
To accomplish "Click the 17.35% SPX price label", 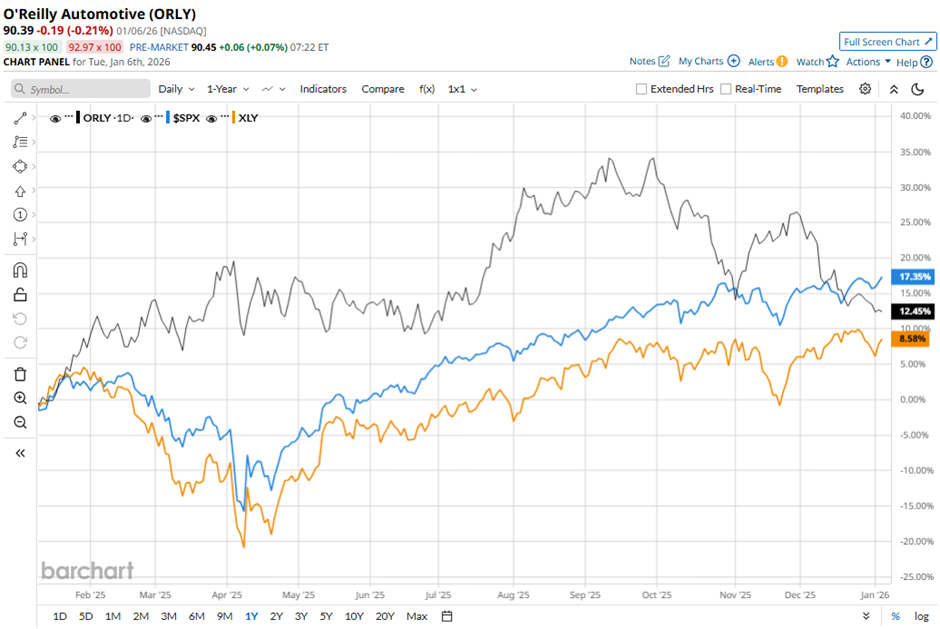I will click(x=914, y=276).
